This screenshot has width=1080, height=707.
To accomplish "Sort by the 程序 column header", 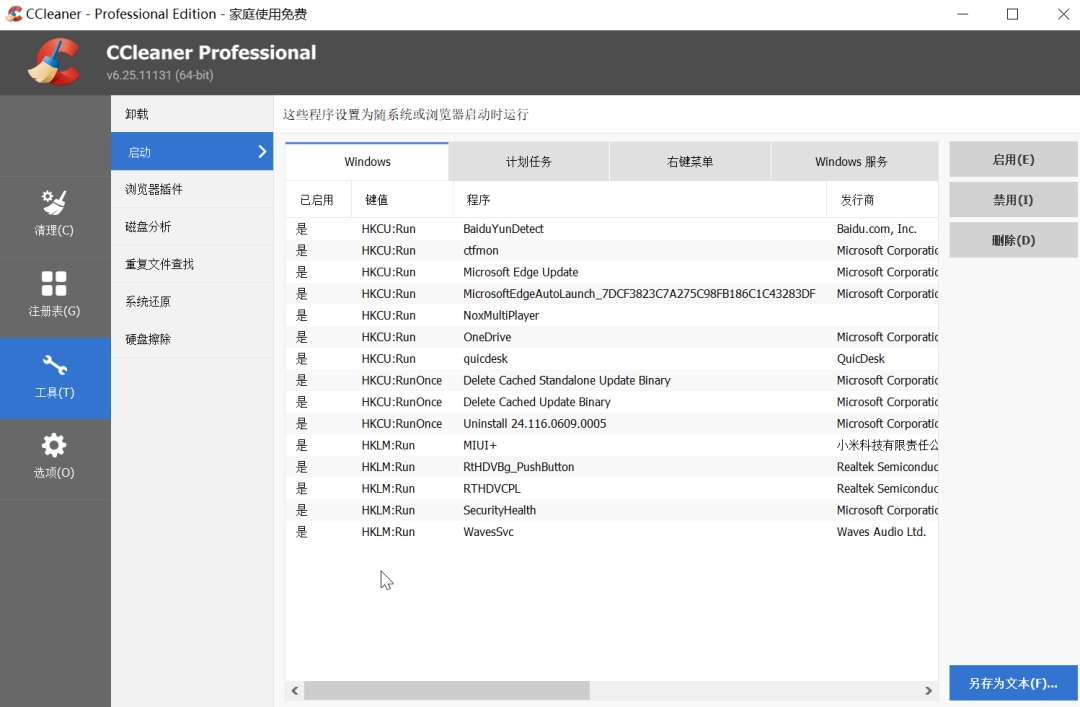I will 479,200.
